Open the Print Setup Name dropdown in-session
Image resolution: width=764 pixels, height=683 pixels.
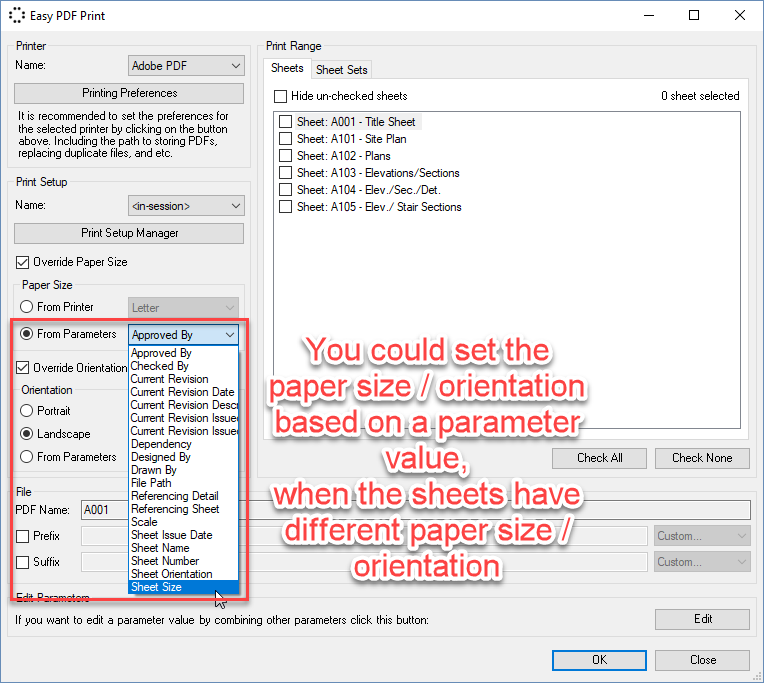click(186, 206)
